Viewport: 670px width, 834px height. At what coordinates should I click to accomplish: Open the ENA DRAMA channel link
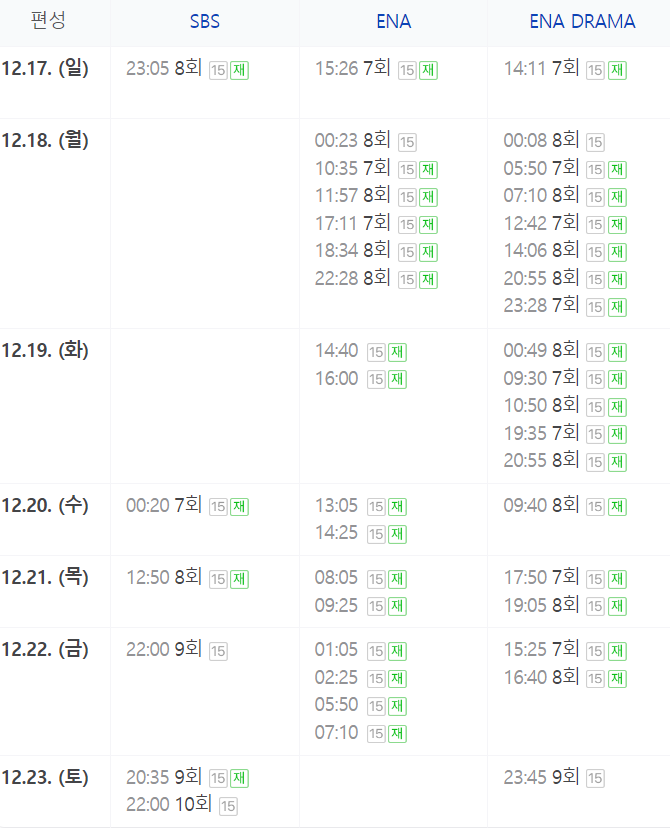point(582,22)
